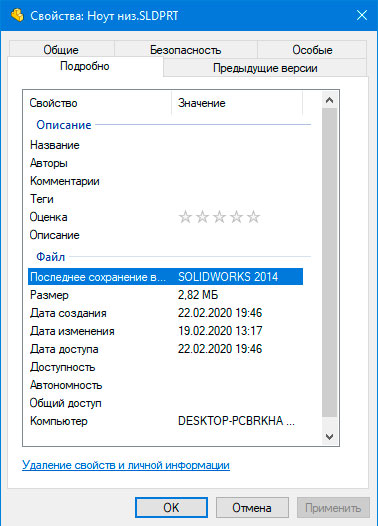
Task: Open the Особые tab
Action: (312, 50)
